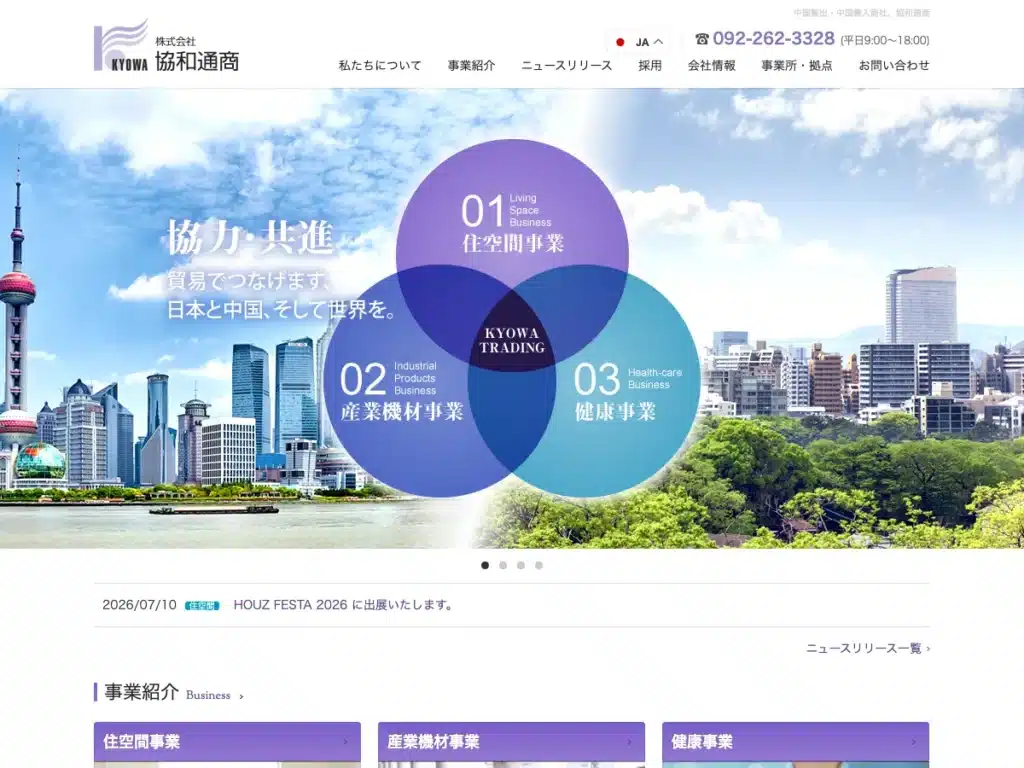
Task: Click news date 2026/07/10
Action: 139,605
